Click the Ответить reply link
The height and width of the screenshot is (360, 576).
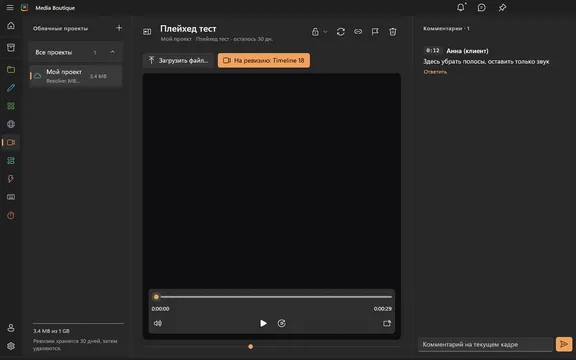(x=435, y=72)
